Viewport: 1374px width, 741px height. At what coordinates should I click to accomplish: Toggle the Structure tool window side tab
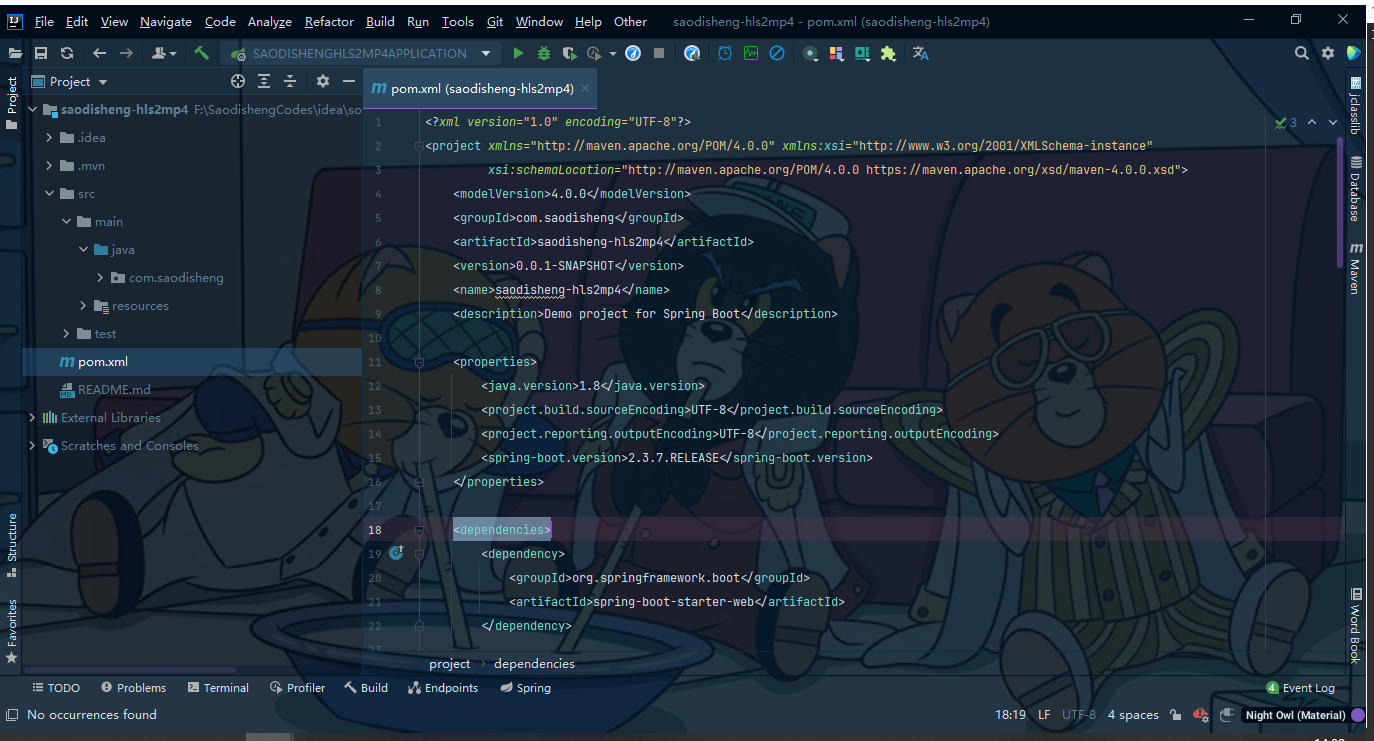[12, 545]
